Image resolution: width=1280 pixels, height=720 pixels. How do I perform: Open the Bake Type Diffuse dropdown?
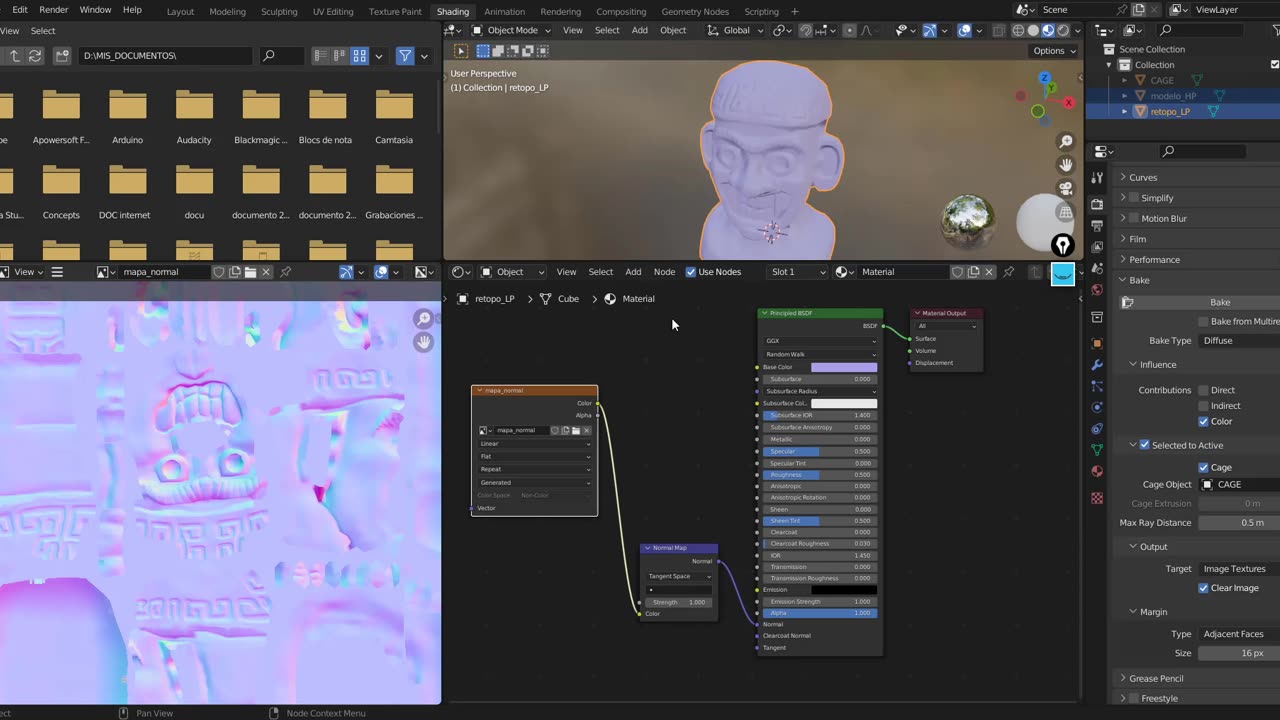tap(1239, 341)
